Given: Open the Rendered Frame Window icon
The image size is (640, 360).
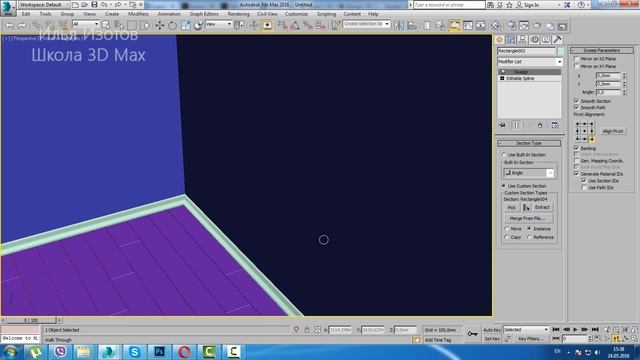Looking at the screenshot, I should [x=524, y=25].
